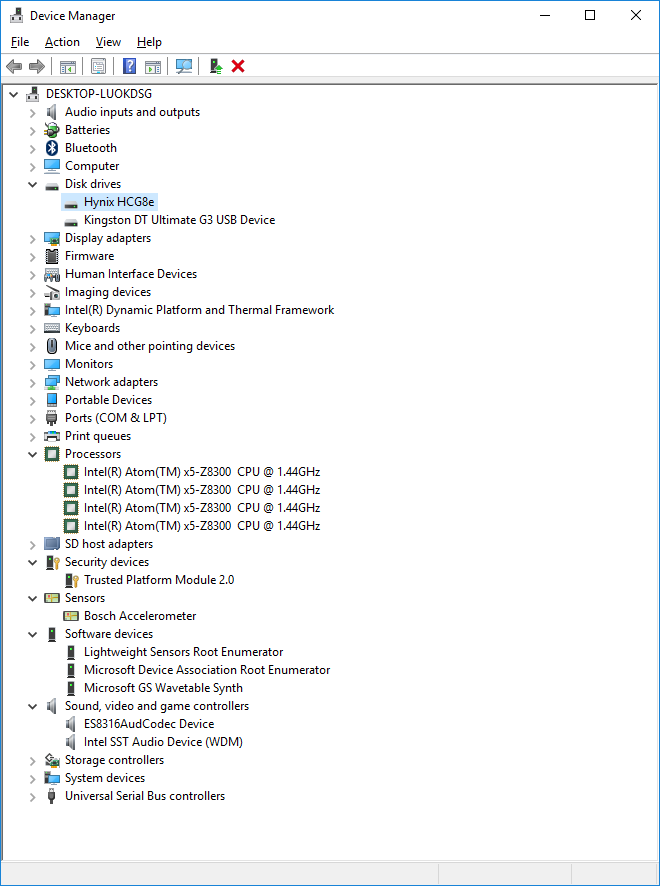The width and height of the screenshot is (660, 886).
Task: Click the Batteries category icon
Action: [x=52, y=130]
